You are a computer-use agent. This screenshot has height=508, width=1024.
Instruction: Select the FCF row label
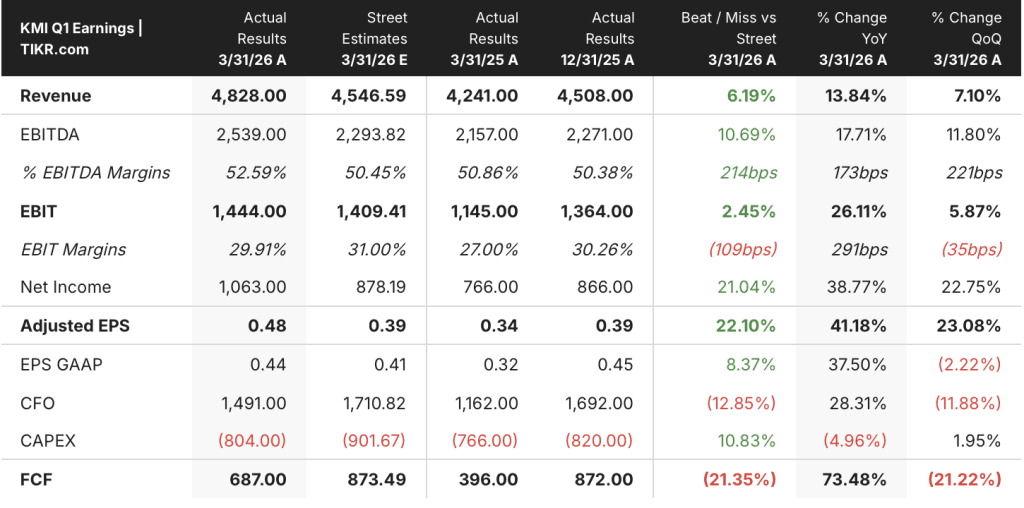[x=37, y=480]
